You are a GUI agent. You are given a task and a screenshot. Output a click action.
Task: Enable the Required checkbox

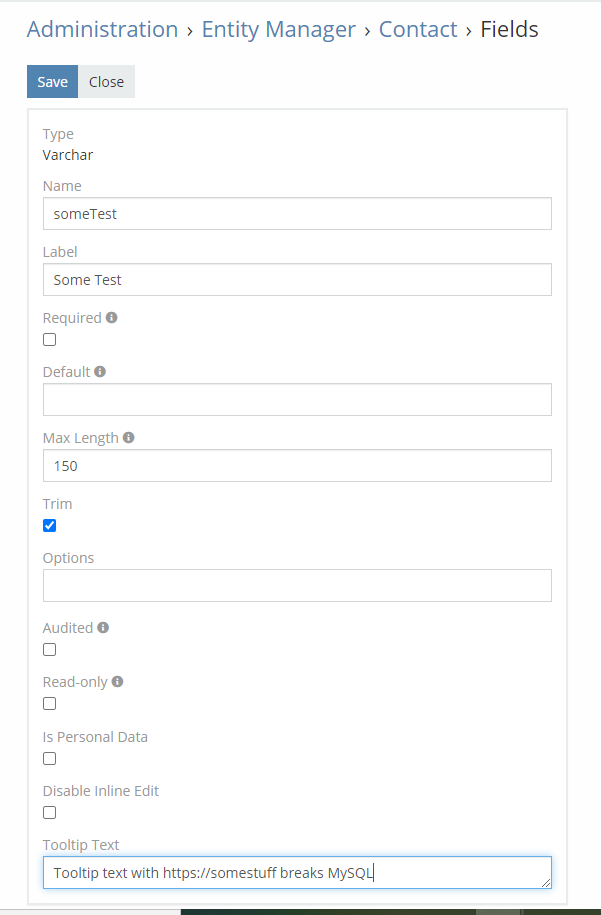pos(50,340)
